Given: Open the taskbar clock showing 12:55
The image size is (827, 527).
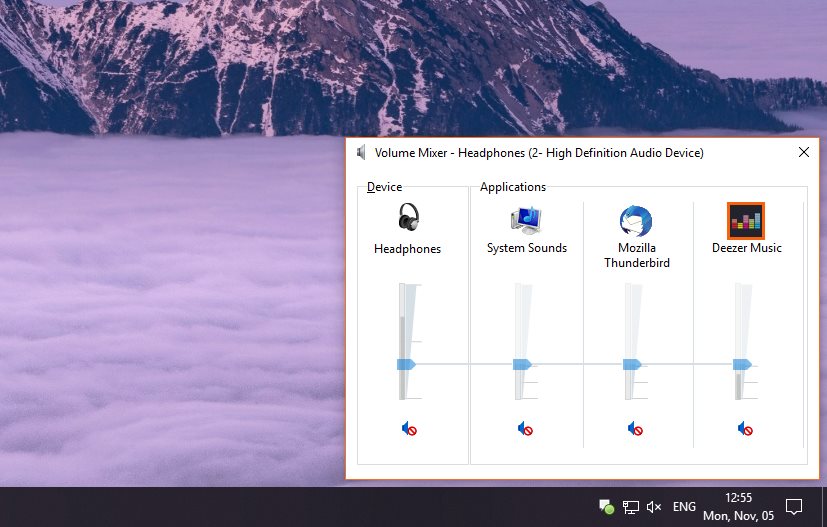Looking at the screenshot, I should 738,507.
